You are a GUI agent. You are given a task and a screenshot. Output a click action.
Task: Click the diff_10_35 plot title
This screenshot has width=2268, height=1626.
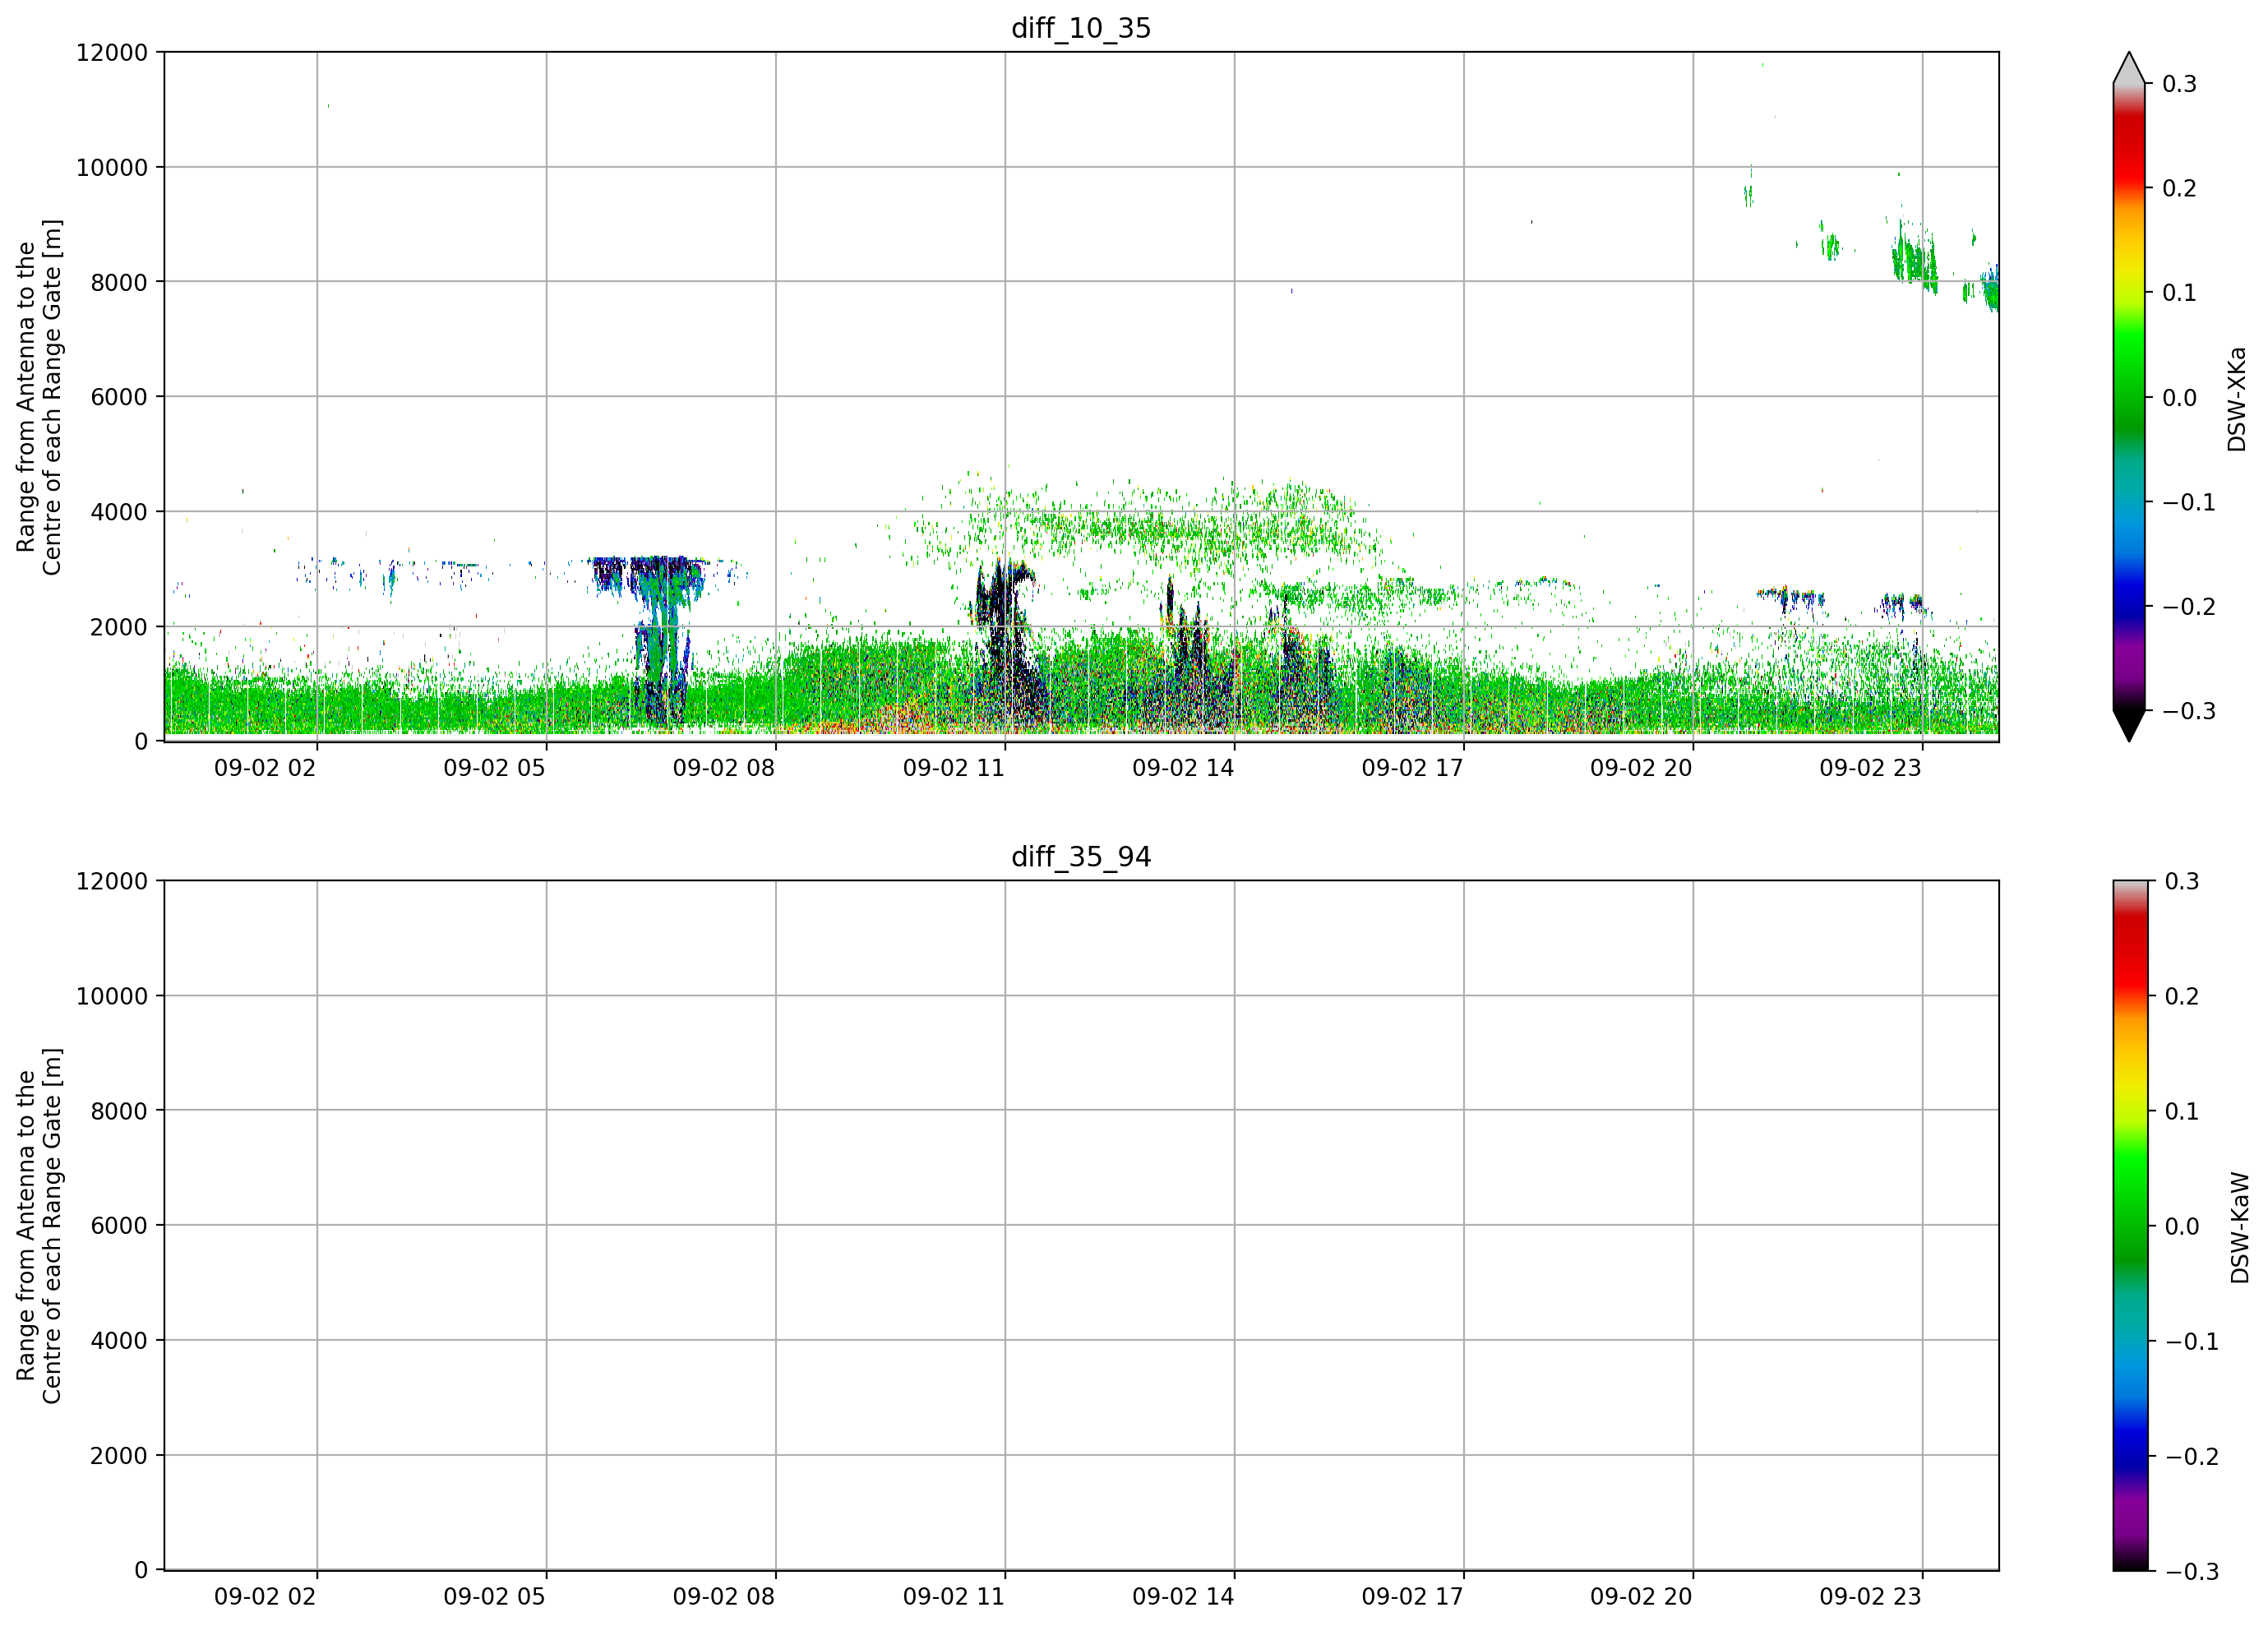[1081, 28]
